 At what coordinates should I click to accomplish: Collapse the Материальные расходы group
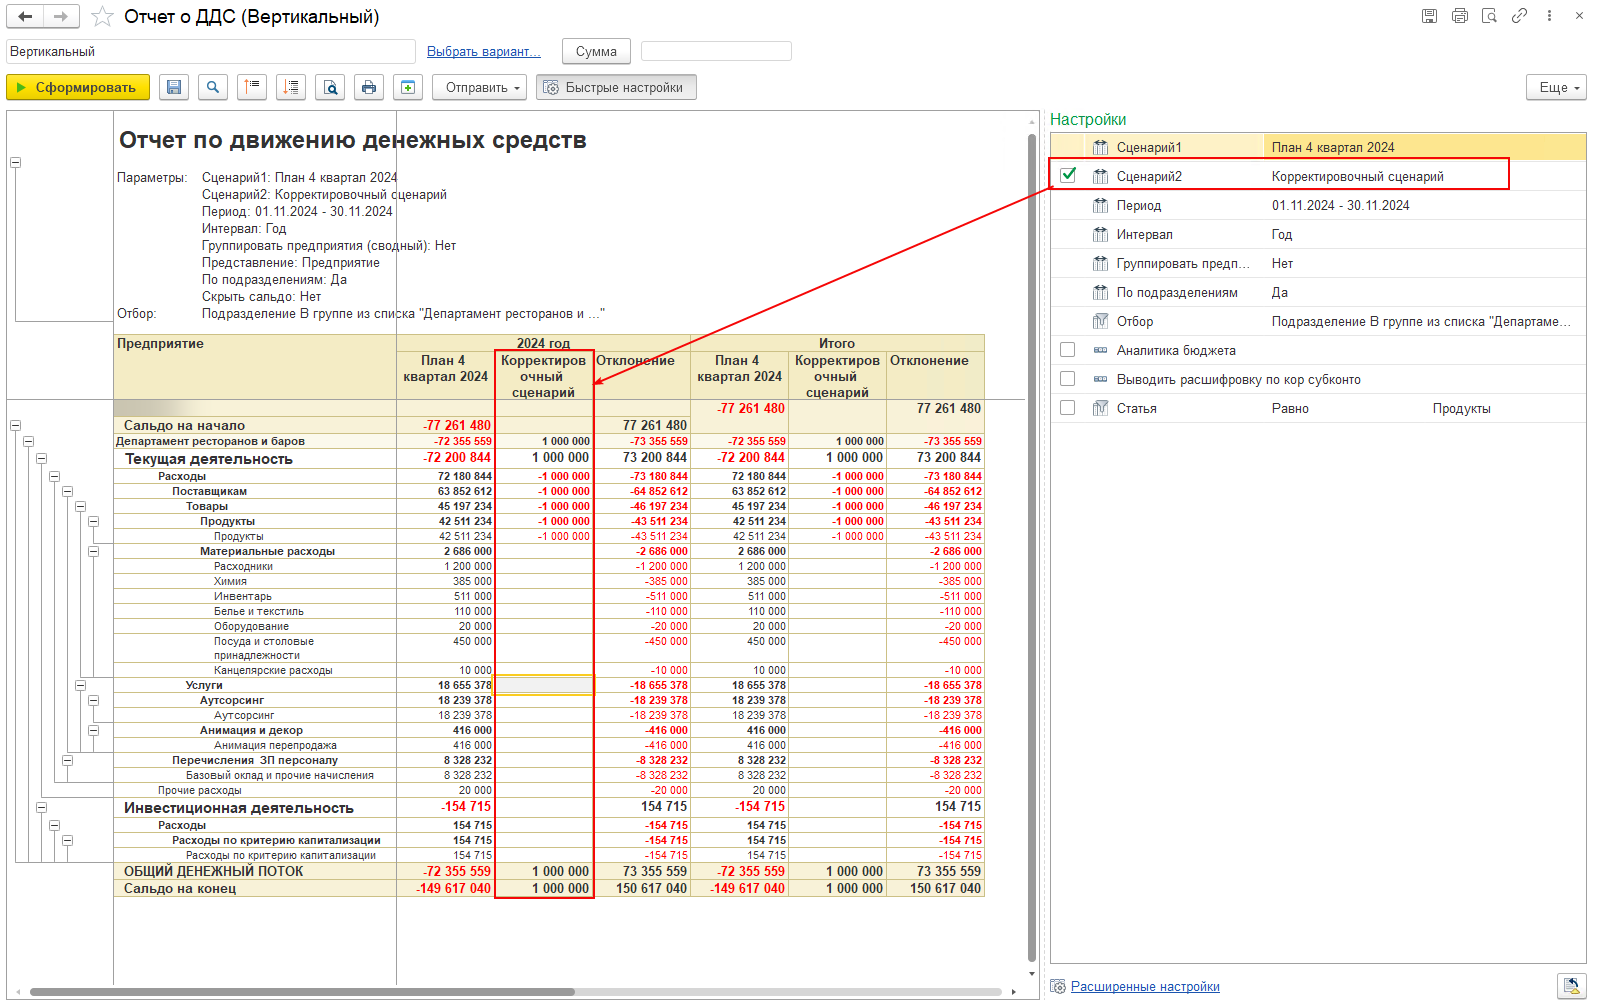(93, 551)
